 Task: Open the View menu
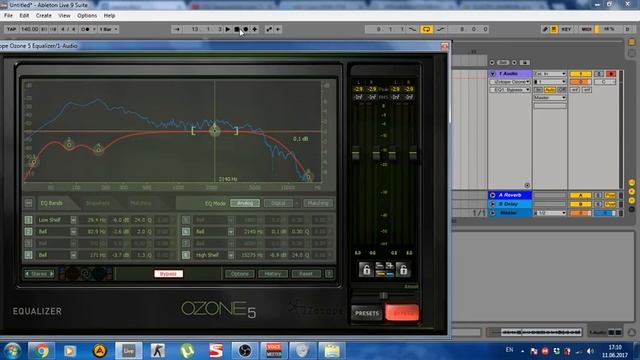tap(64, 16)
